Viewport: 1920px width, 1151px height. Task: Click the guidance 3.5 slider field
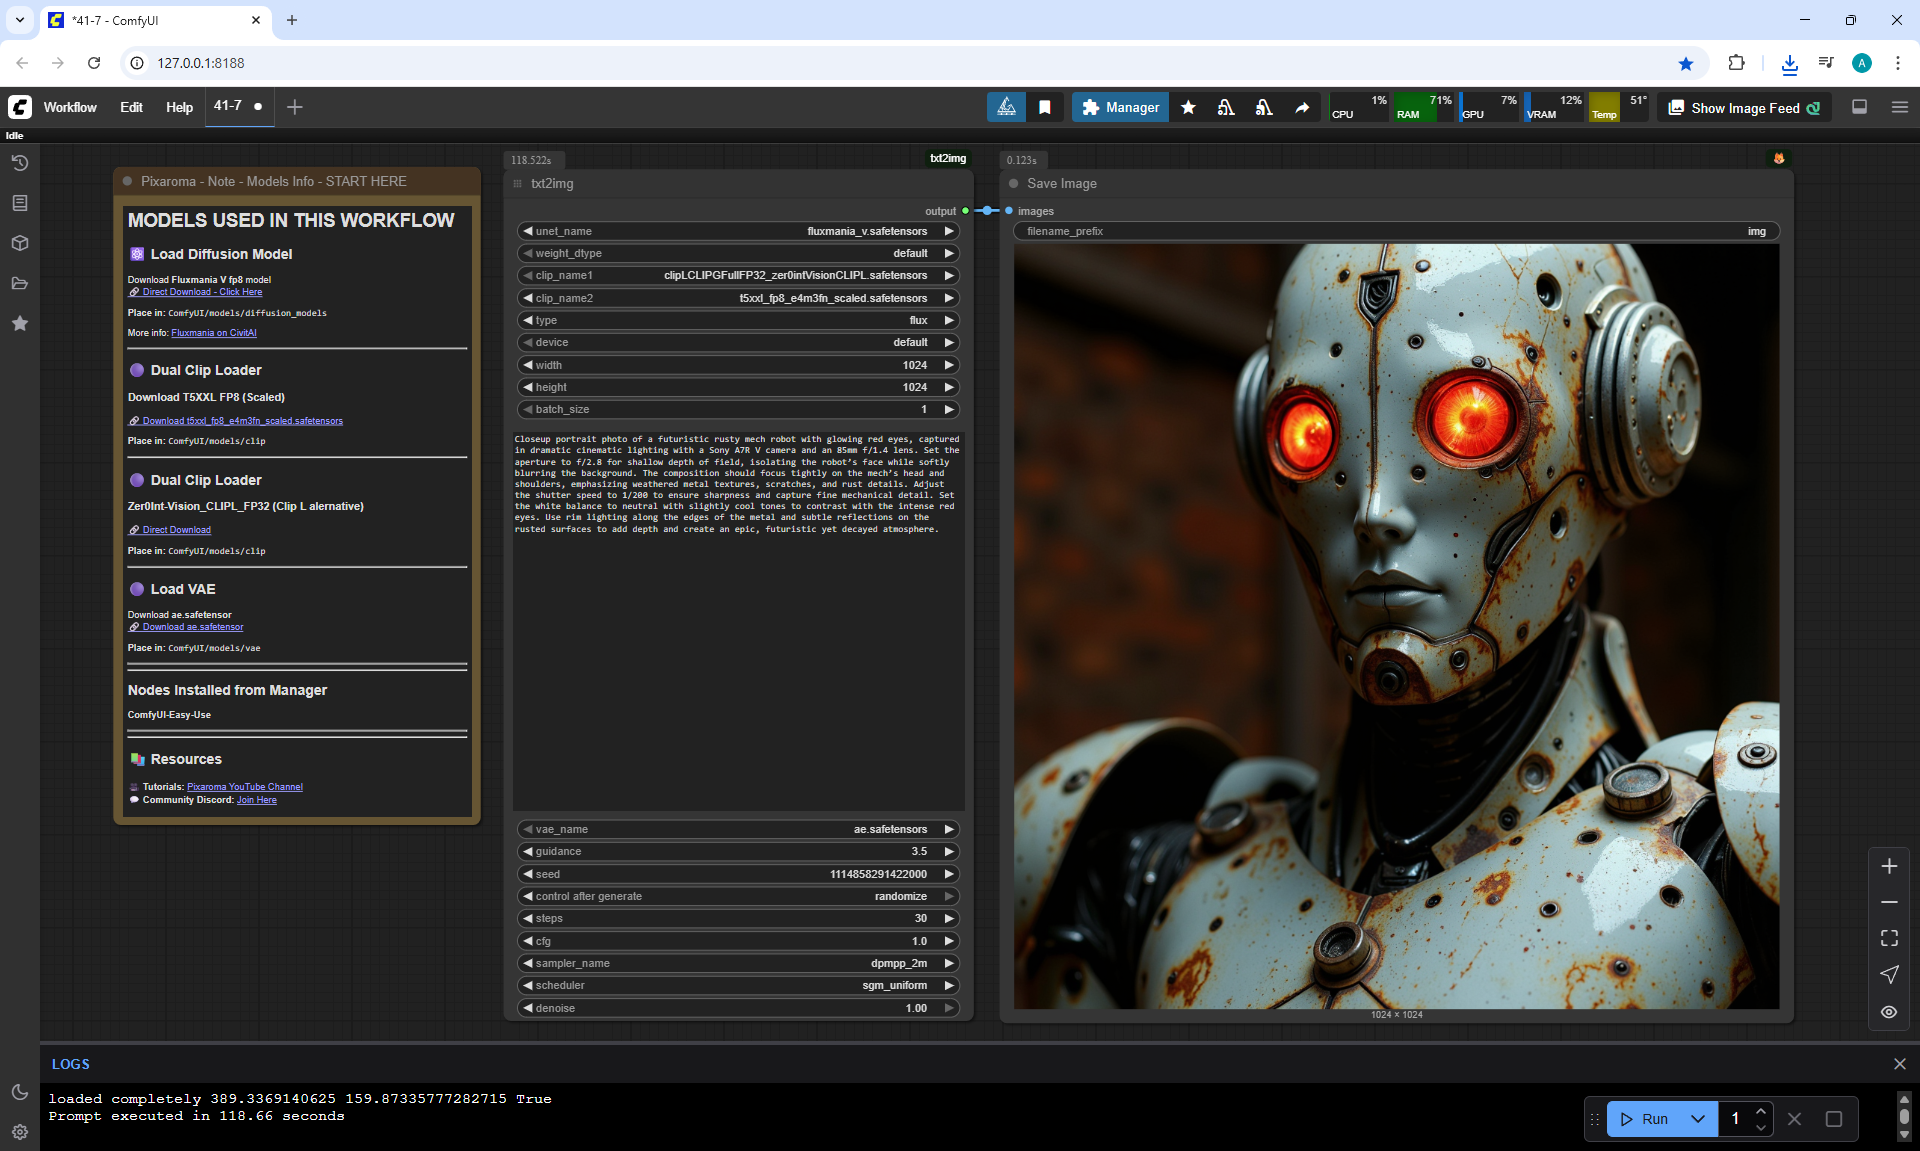pos(738,851)
